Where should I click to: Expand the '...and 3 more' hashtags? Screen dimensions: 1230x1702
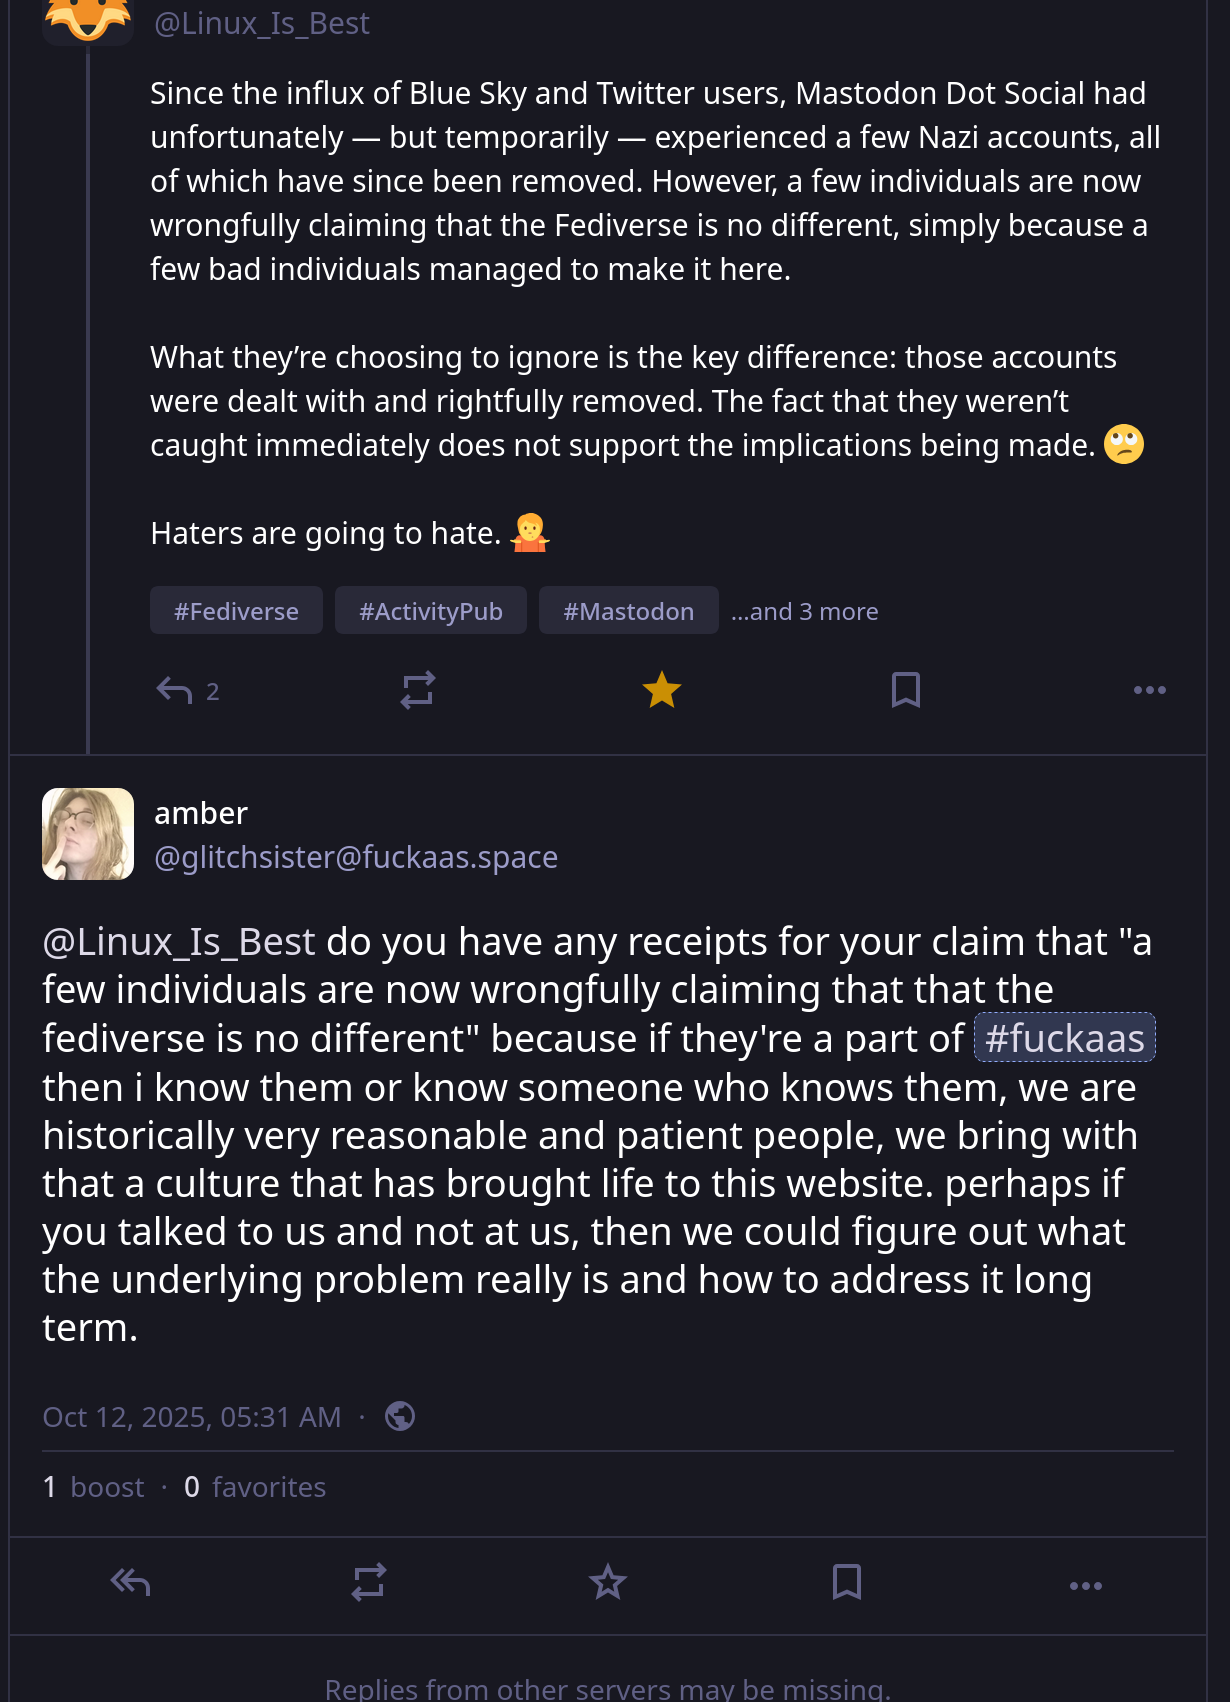click(x=804, y=611)
